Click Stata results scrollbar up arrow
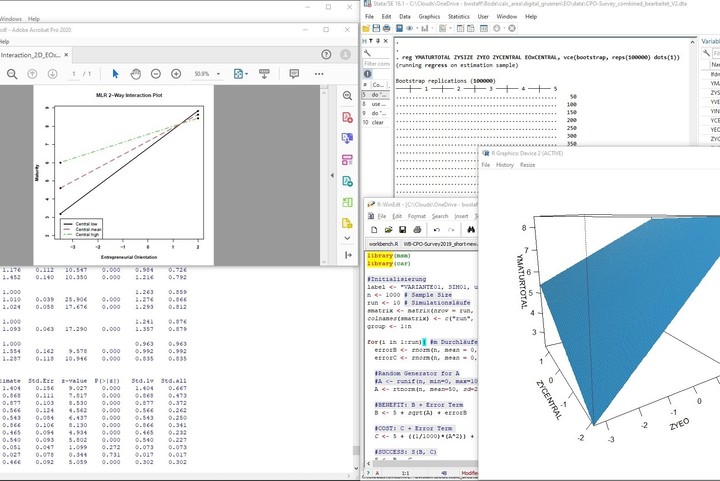The width and height of the screenshot is (720, 481). pos(692,42)
